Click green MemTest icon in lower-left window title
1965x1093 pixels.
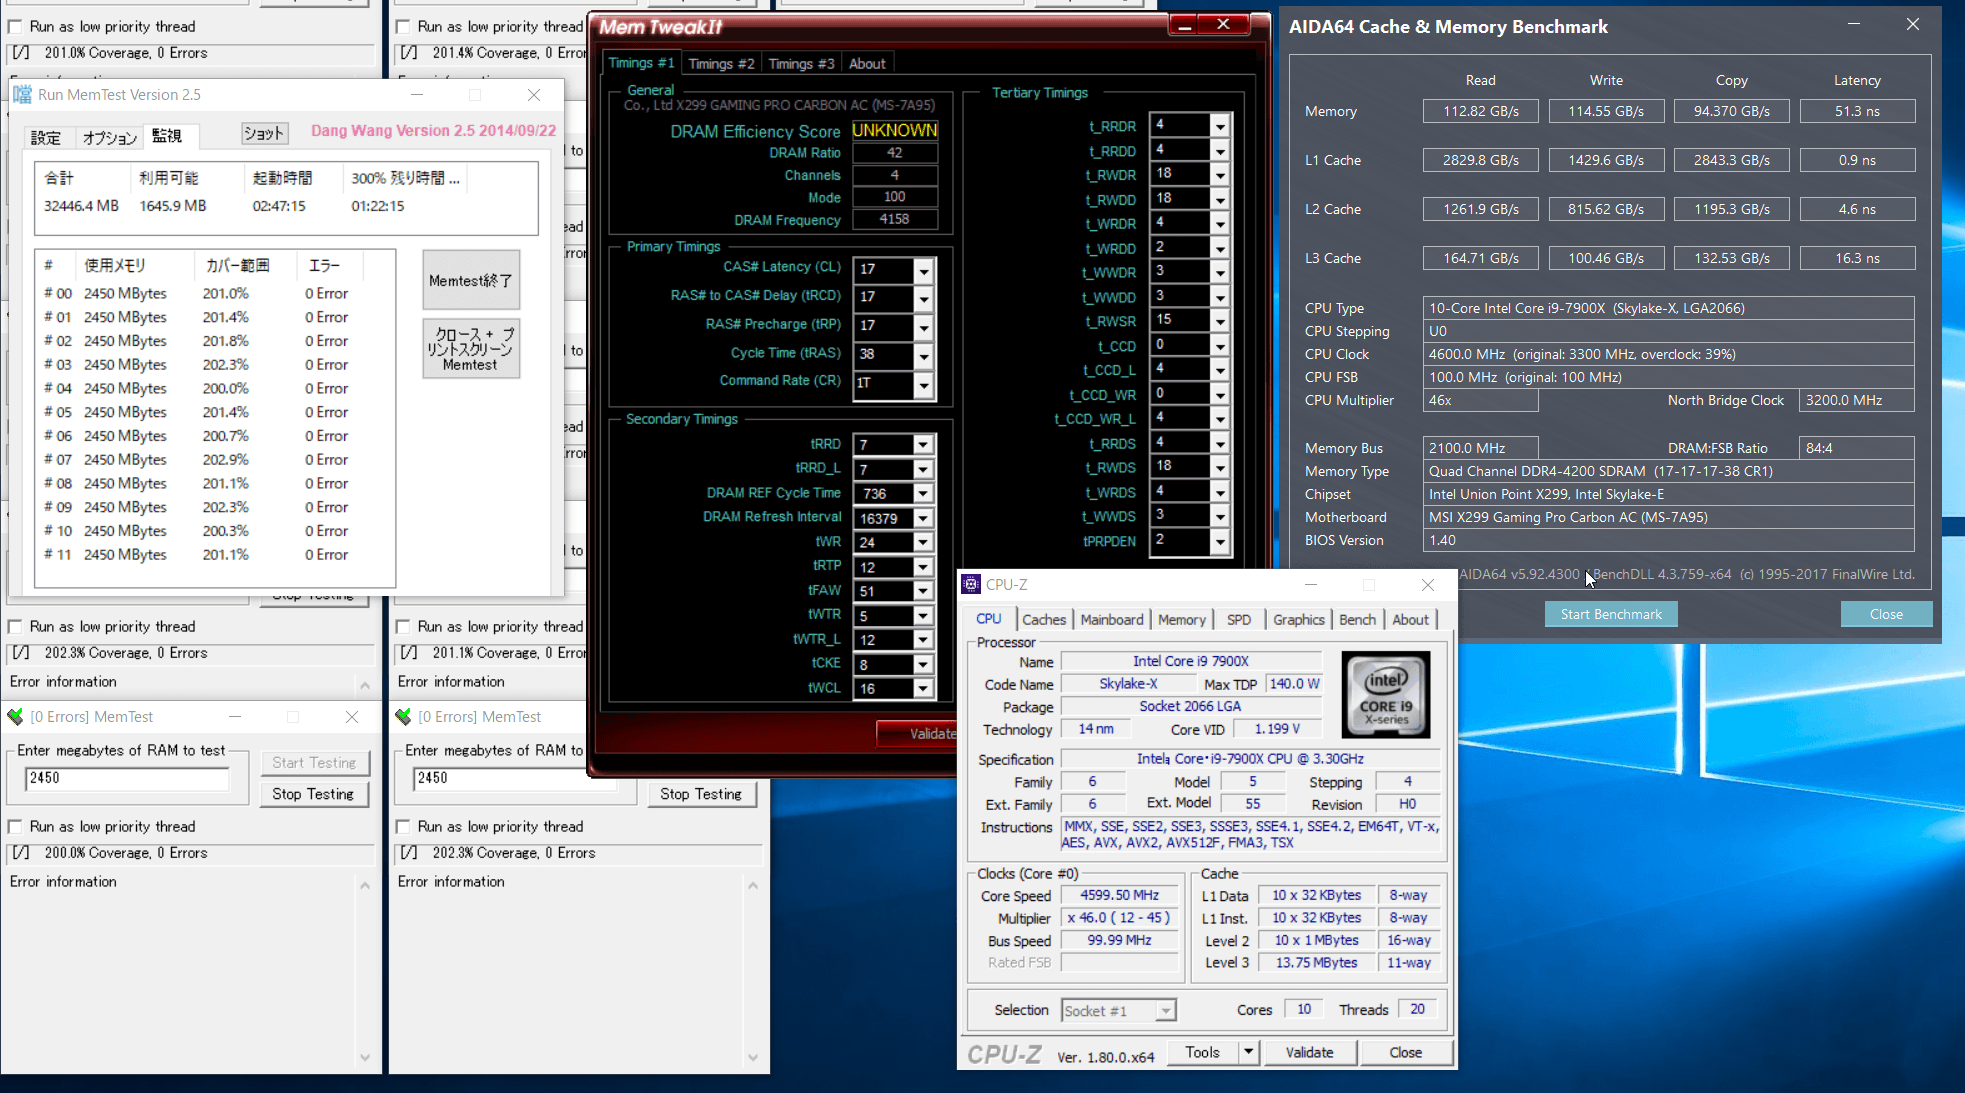click(15, 716)
